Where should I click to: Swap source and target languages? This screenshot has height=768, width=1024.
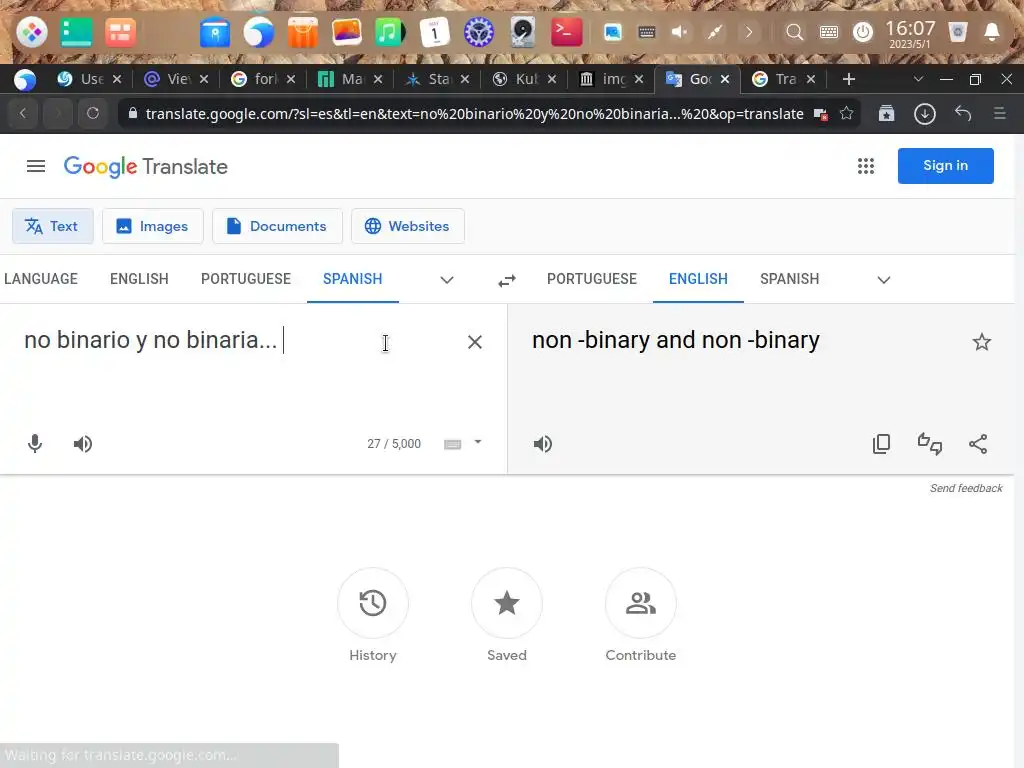pos(507,280)
